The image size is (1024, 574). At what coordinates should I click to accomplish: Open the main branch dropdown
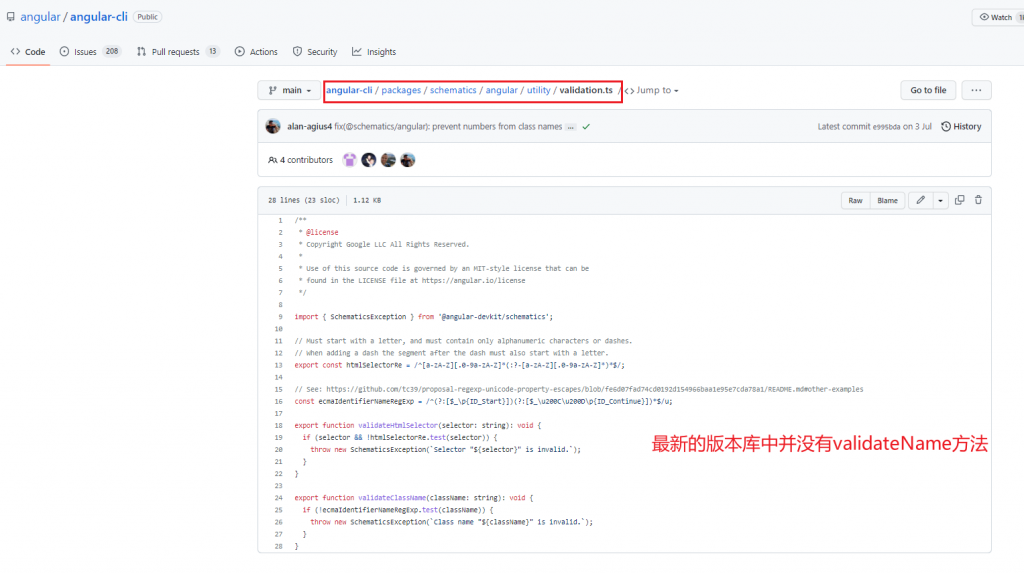[x=289, y=90]
